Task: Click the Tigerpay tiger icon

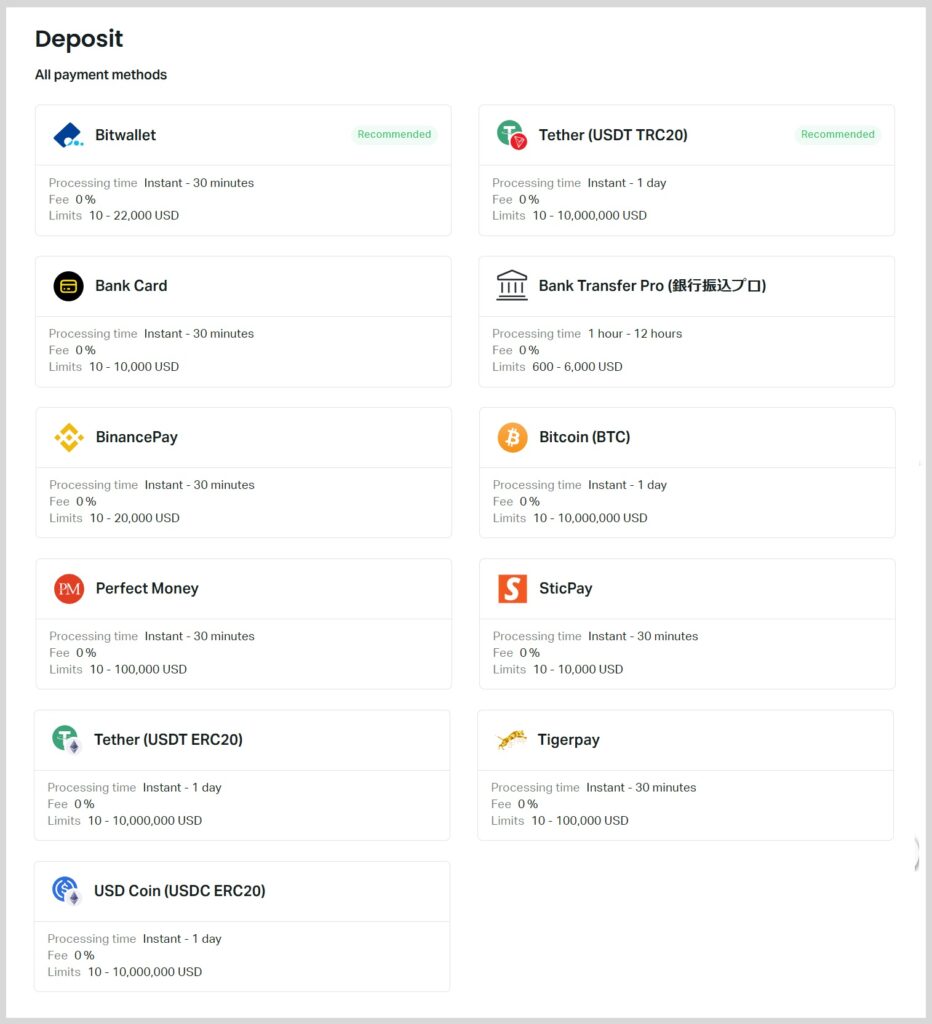Action: coord(511,740)
